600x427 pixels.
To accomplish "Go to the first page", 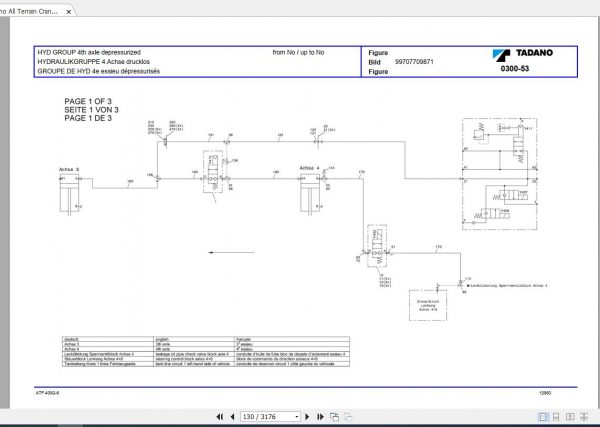I will 220,417.
